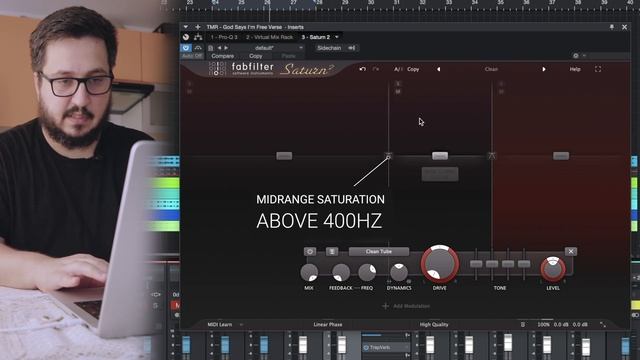Click the automation icon beside power button
Image resolution: width=640 pixels, height=360 pixels.
point(198,48)
